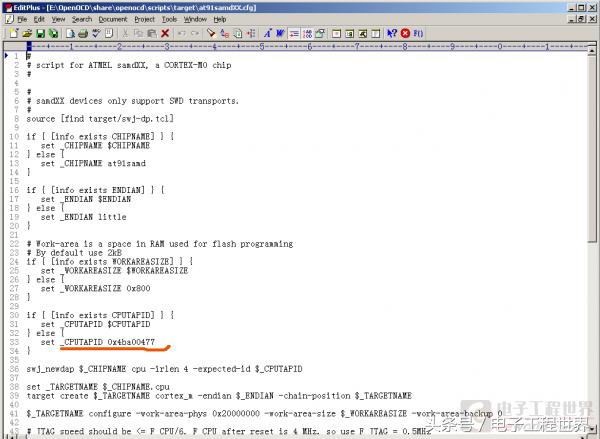The height and width of the screenshot is (439, 600).
Task: Open the document icon left of File menu
Action: (10, 19)
